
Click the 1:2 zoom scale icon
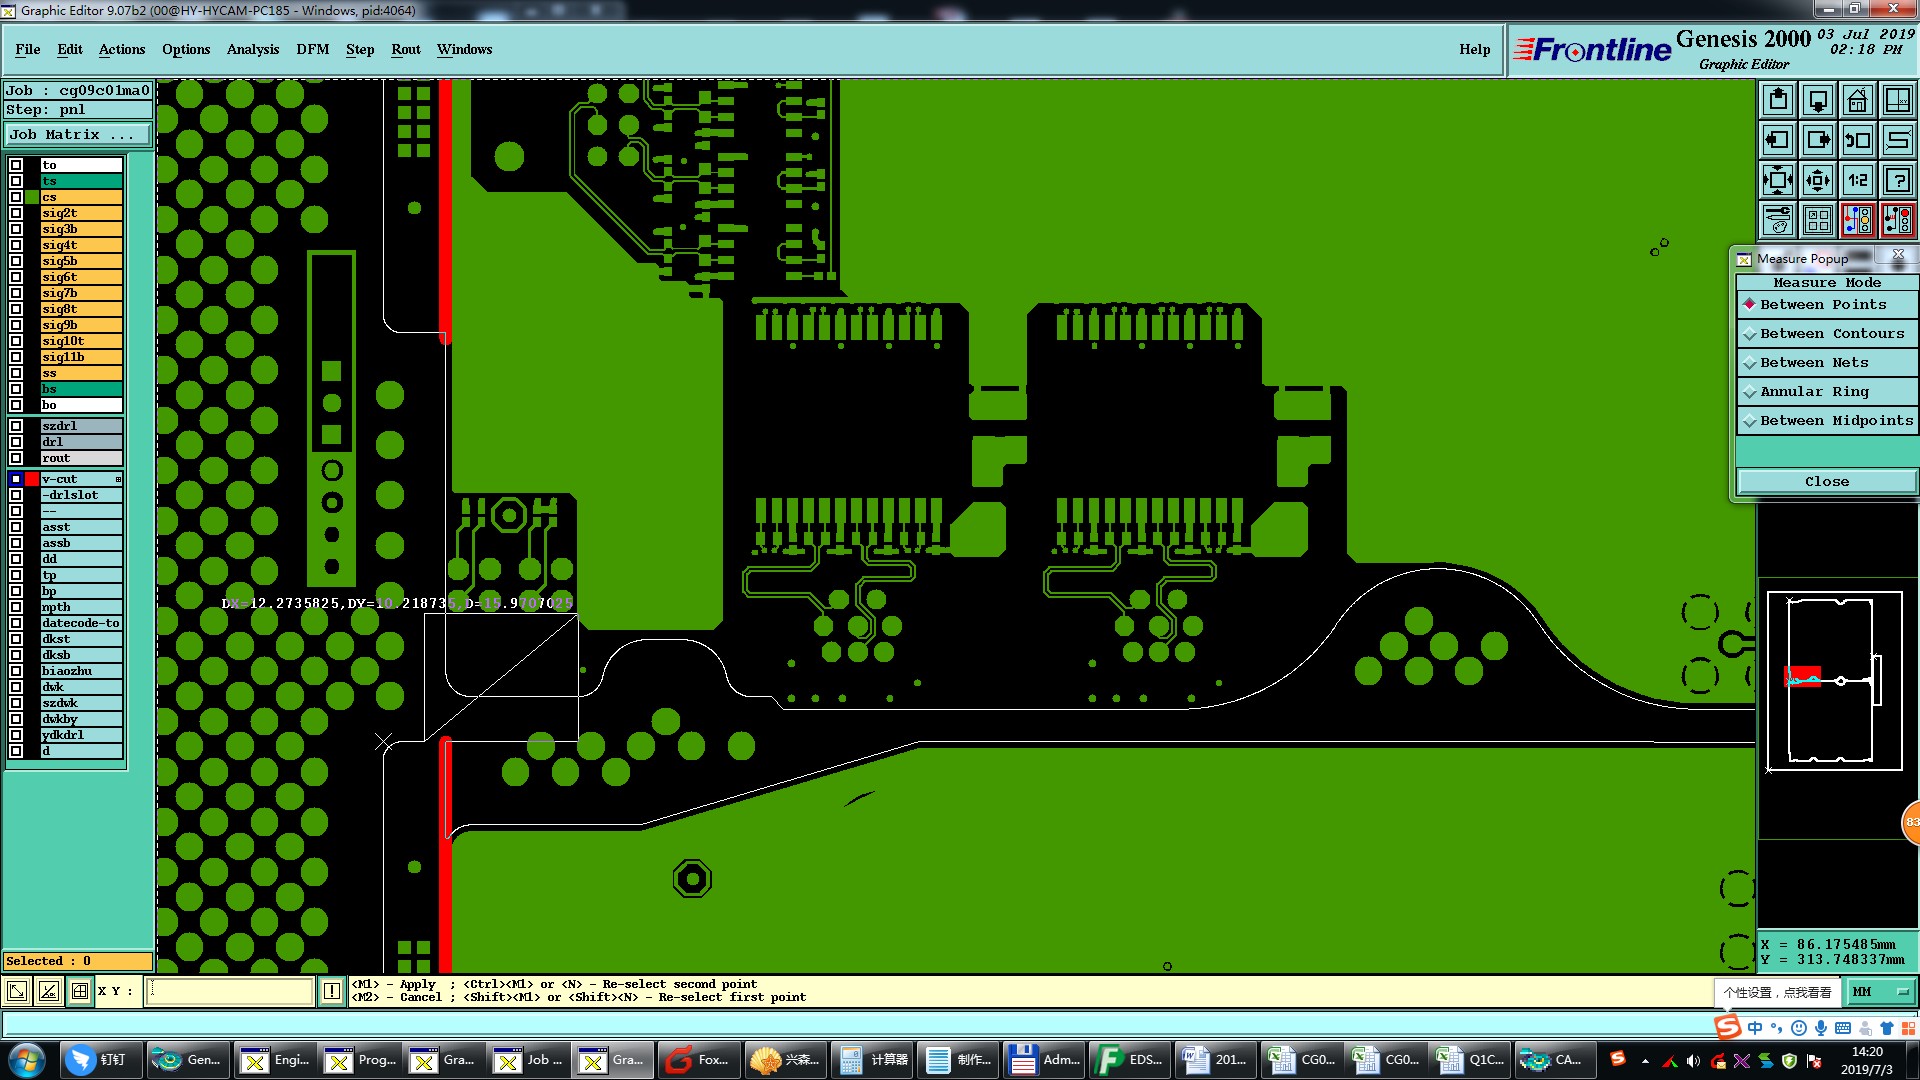[1857, 180]
